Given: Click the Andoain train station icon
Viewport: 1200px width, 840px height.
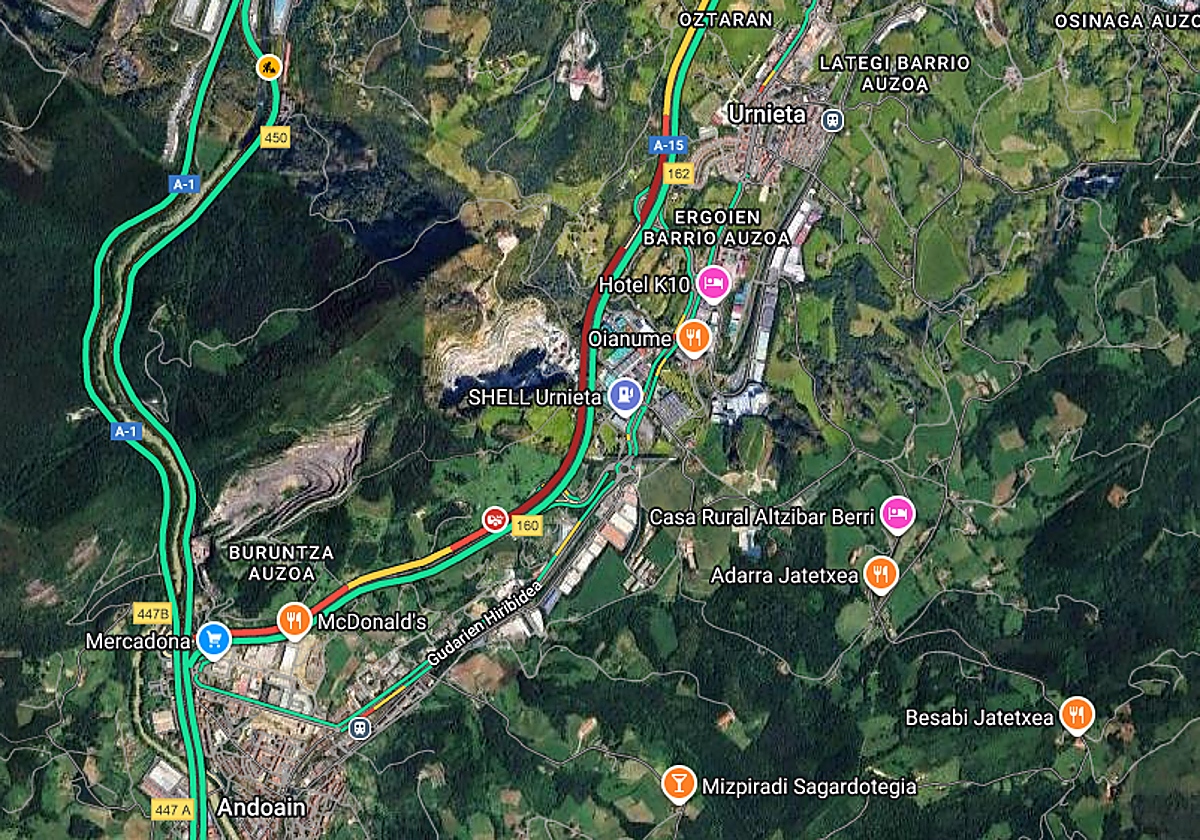Looking at the screenshot, I should click(359, 728).
